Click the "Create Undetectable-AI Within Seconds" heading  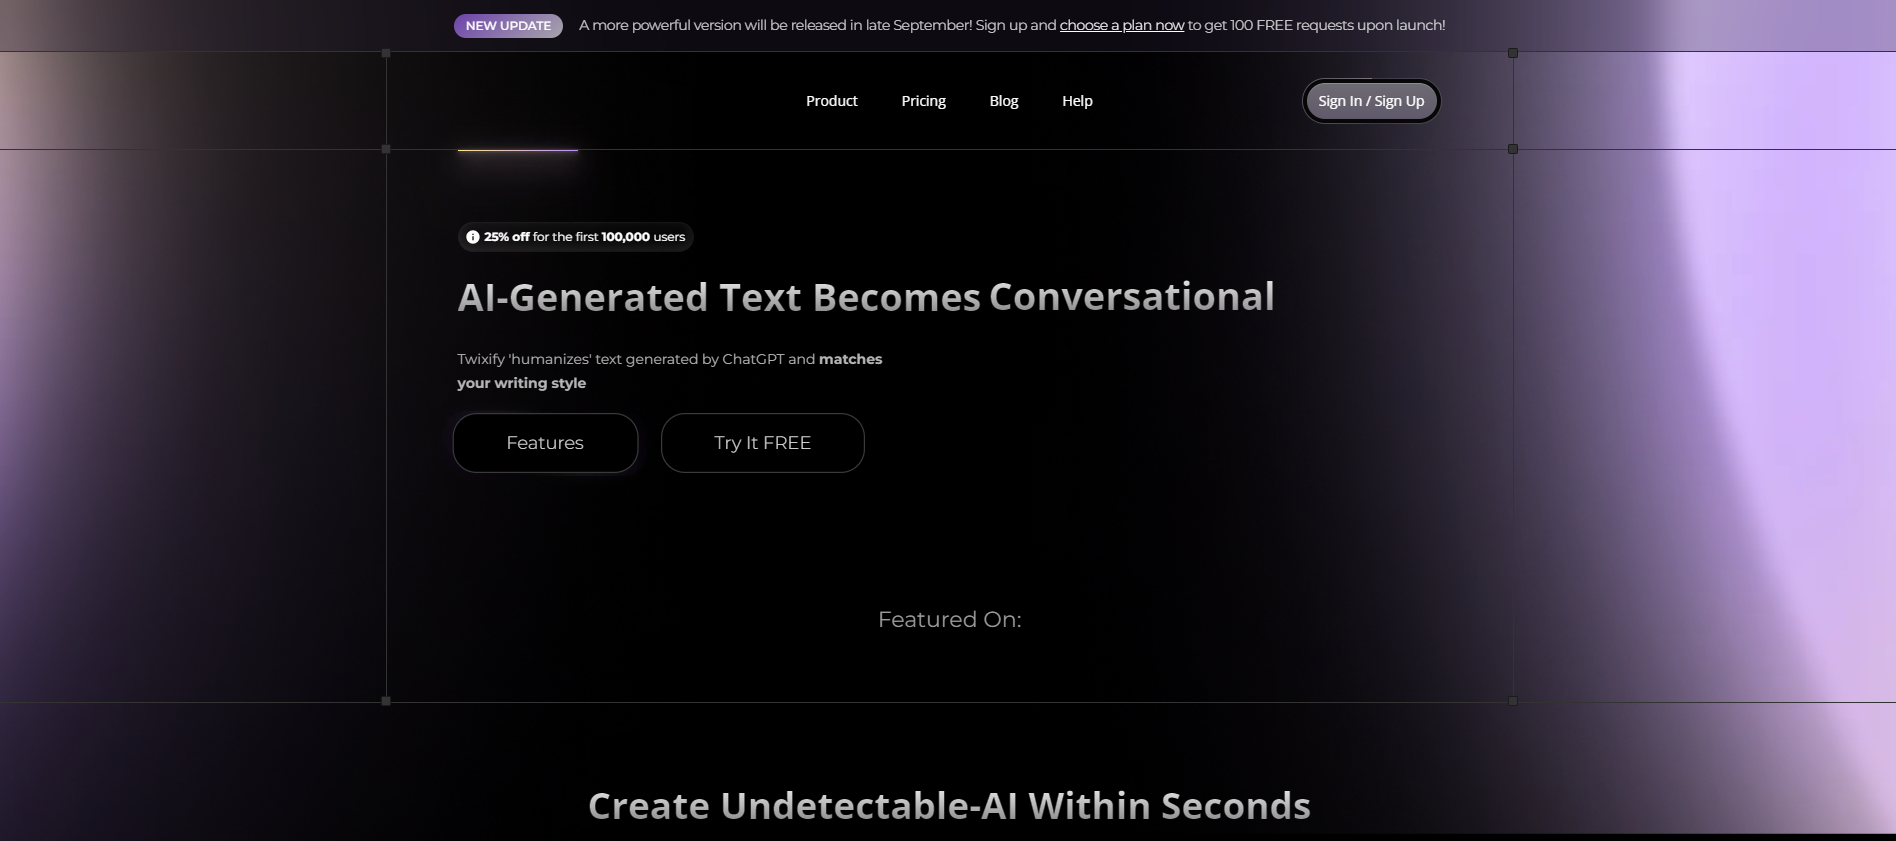[949, 806]
